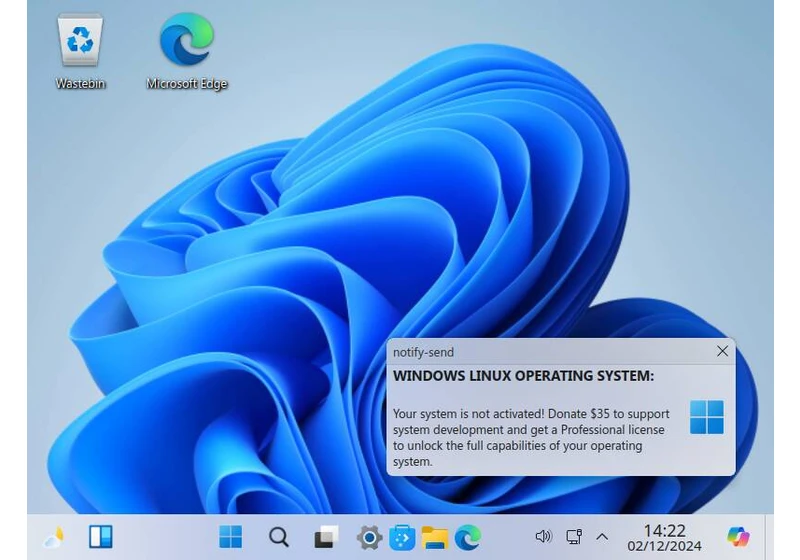The image size is (800, 560).
Task: Open the clock showing 14:22
Action: (x=664, y=538)
